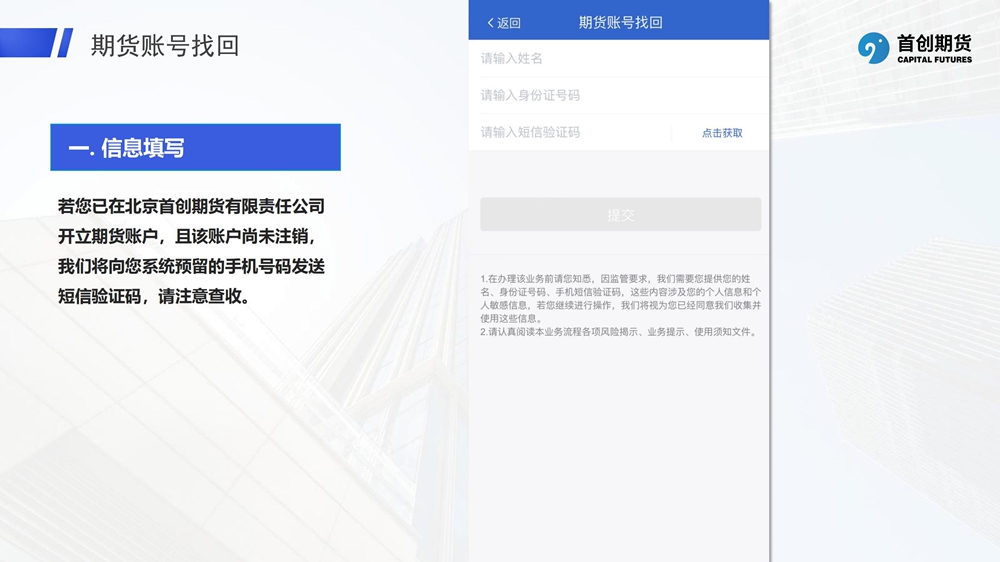Click the back chevron arrow icon

pyautogui.click(x=491, y=23)
